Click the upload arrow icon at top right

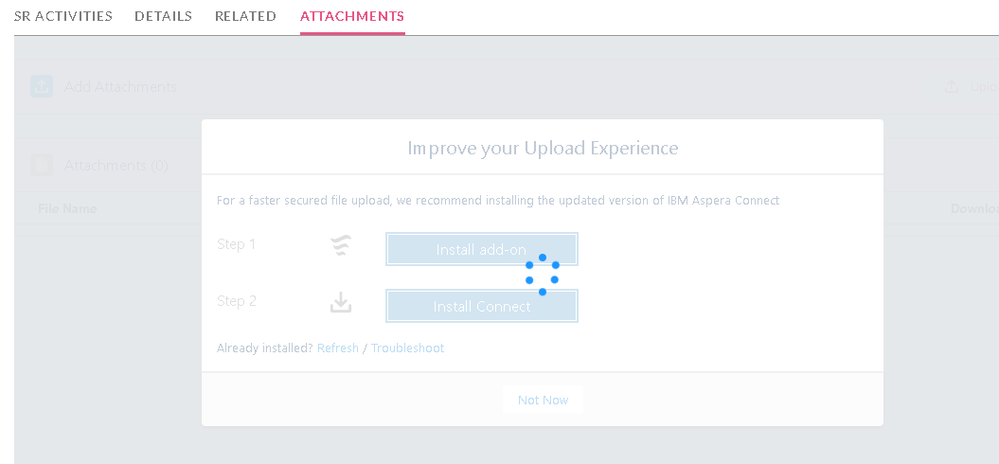(951, 86)
